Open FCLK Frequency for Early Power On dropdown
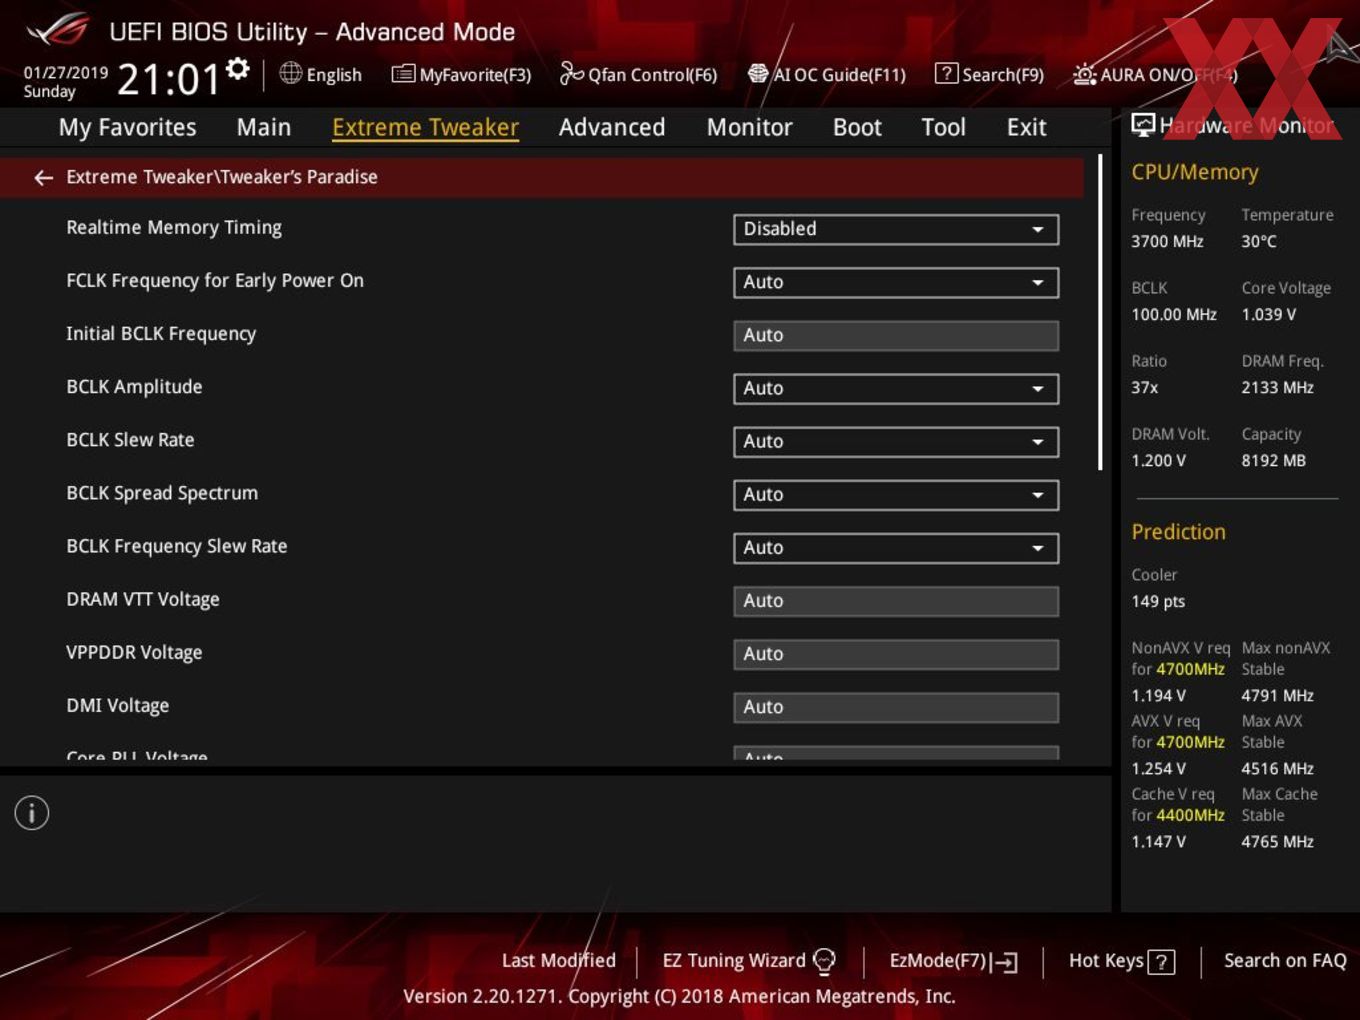Viewport: 1360px width, 1020px height. pyautogui.click(x=896, y=282)
